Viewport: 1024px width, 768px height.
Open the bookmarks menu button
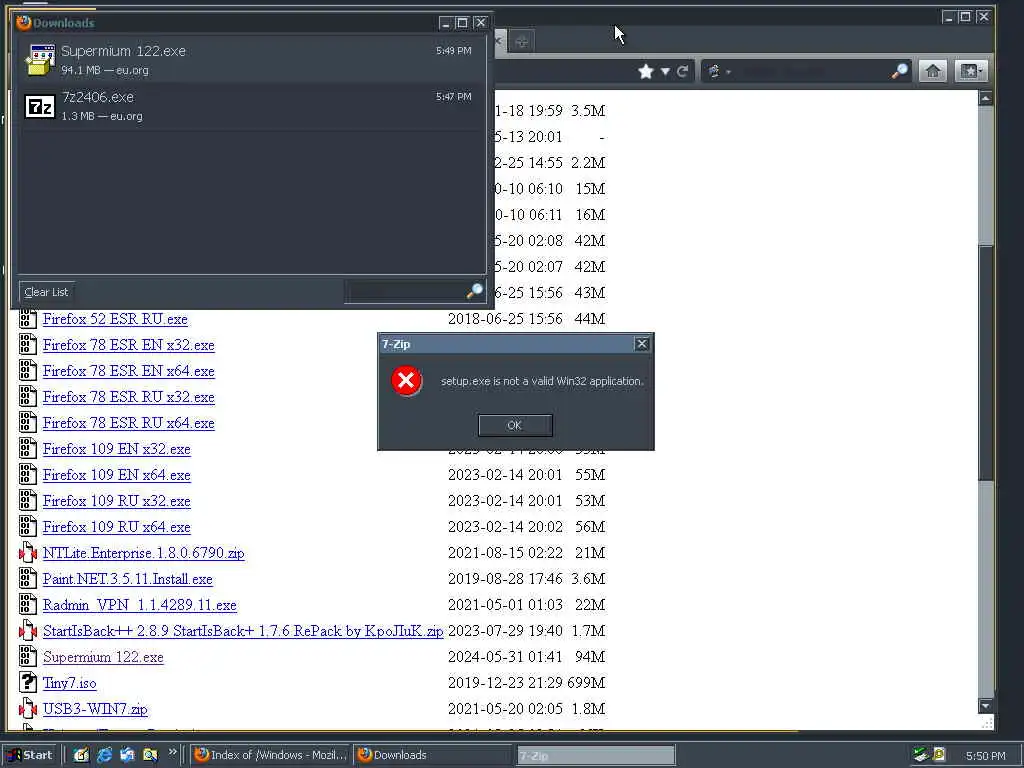[x=971, y=71]
